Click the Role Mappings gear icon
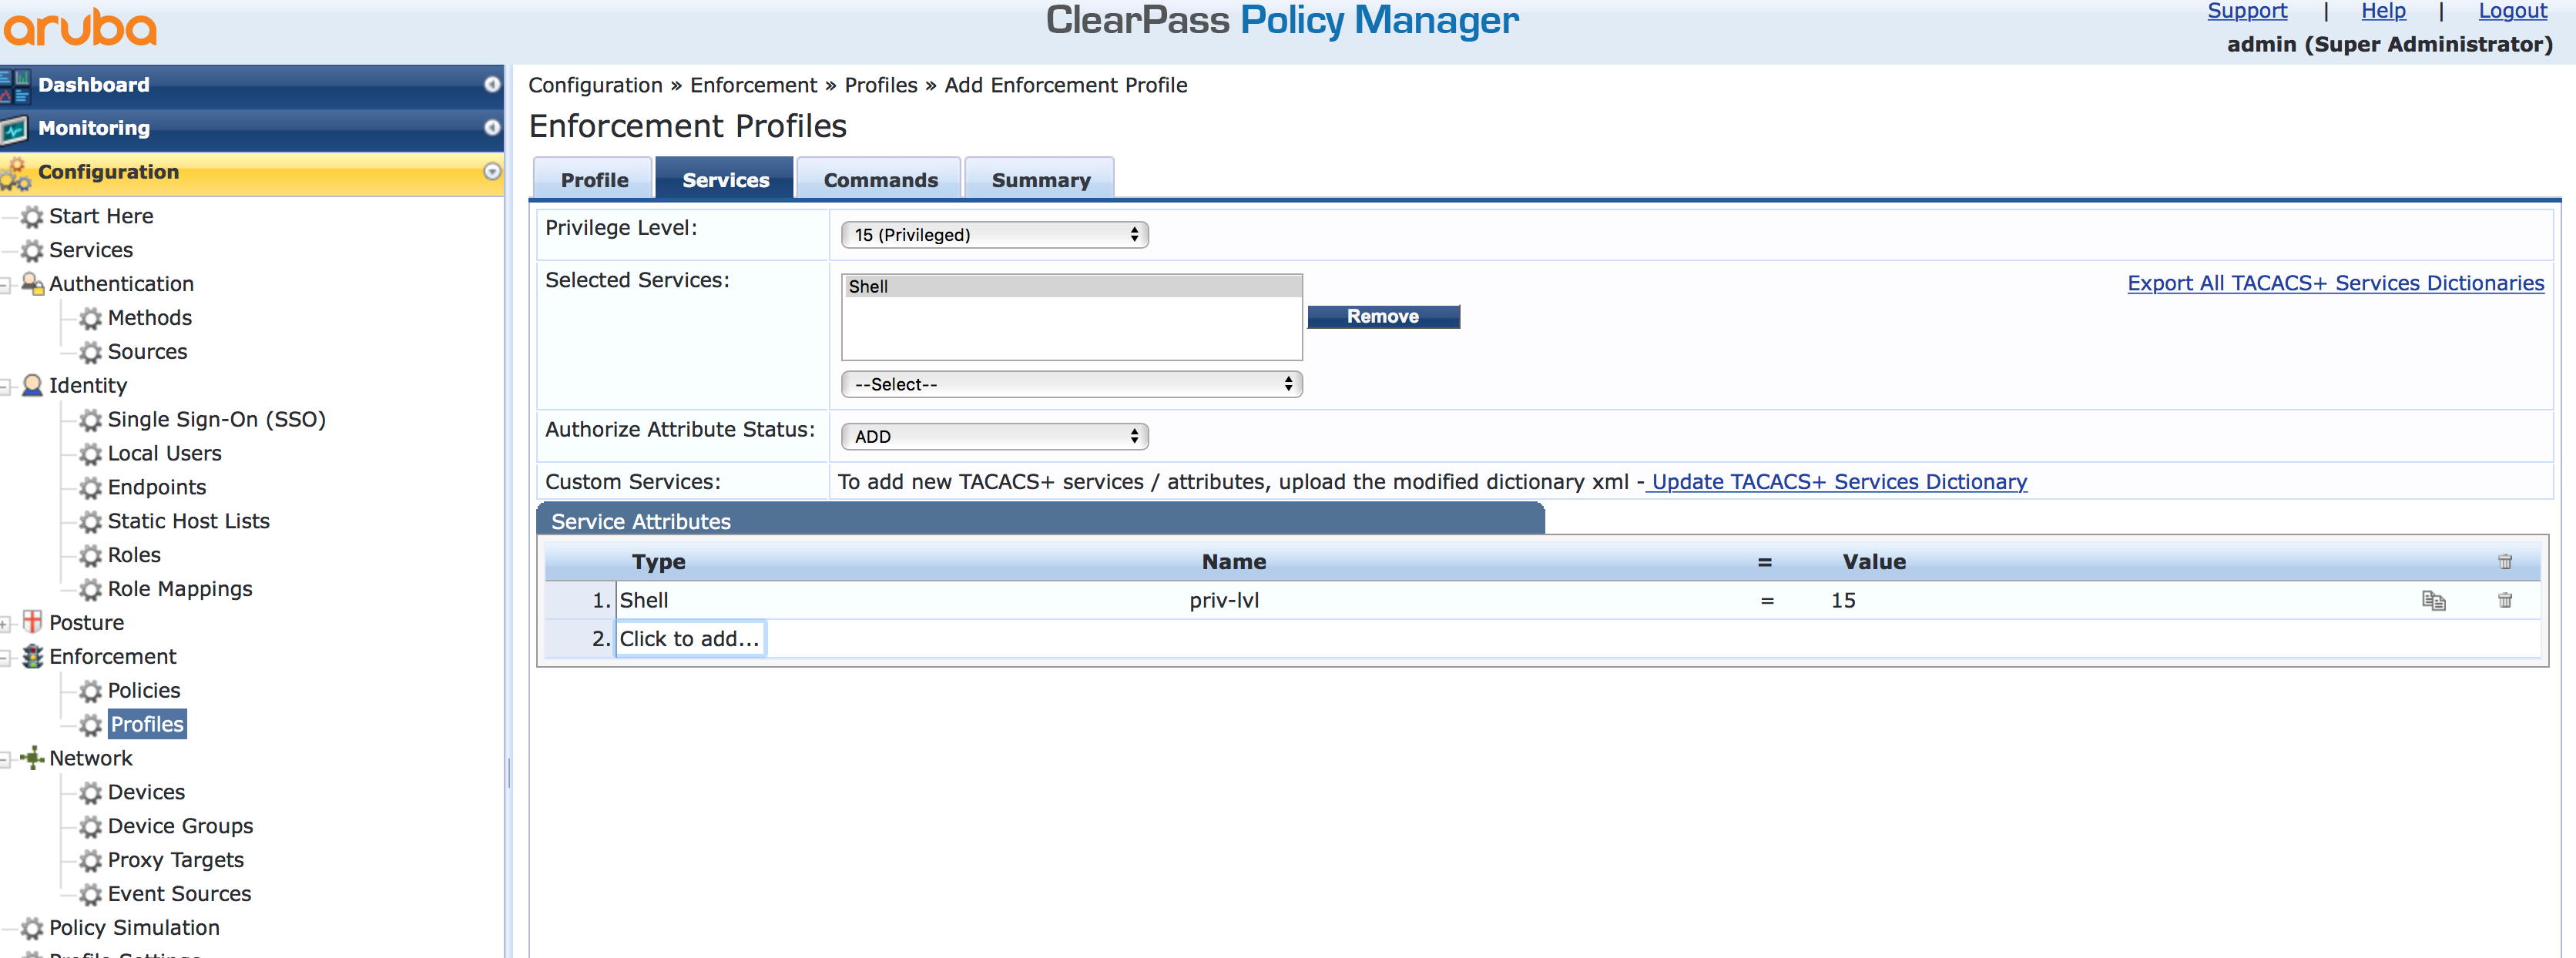 pos(91,589)
